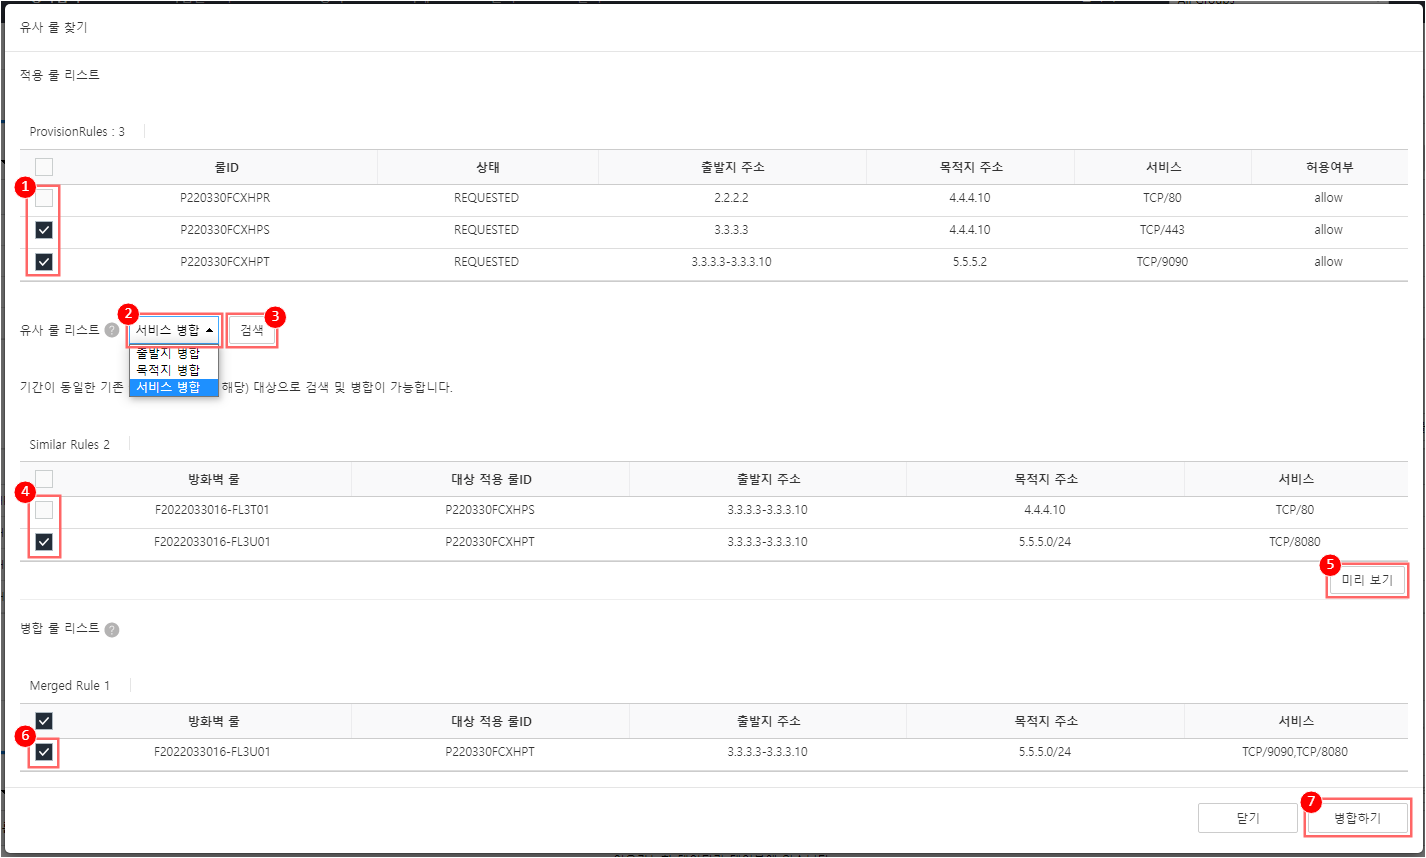Click the Similar Rules 2 label
The image size is (1426, 858).
coord(70,444)
